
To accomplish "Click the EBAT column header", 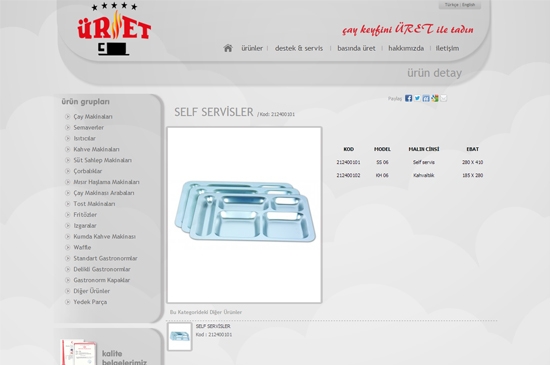I will [x=472, y=149].
